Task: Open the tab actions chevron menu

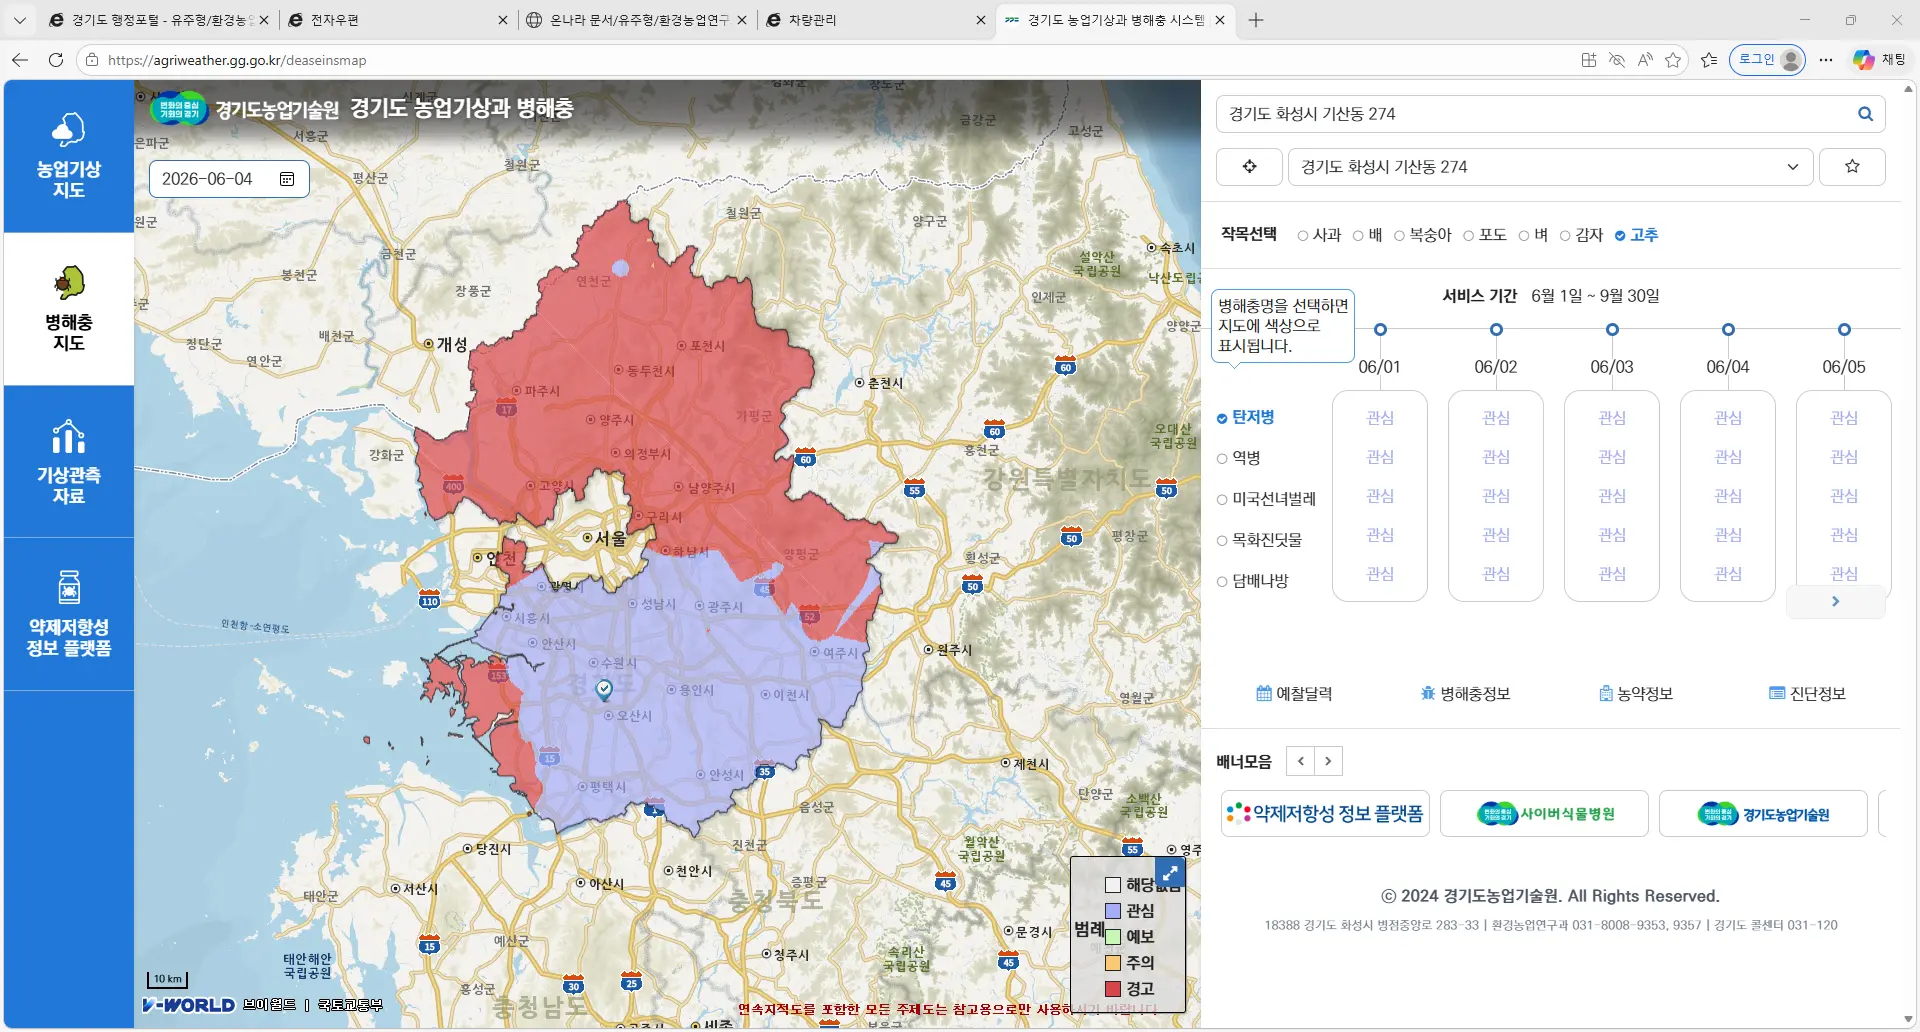Action: point(20,20)
